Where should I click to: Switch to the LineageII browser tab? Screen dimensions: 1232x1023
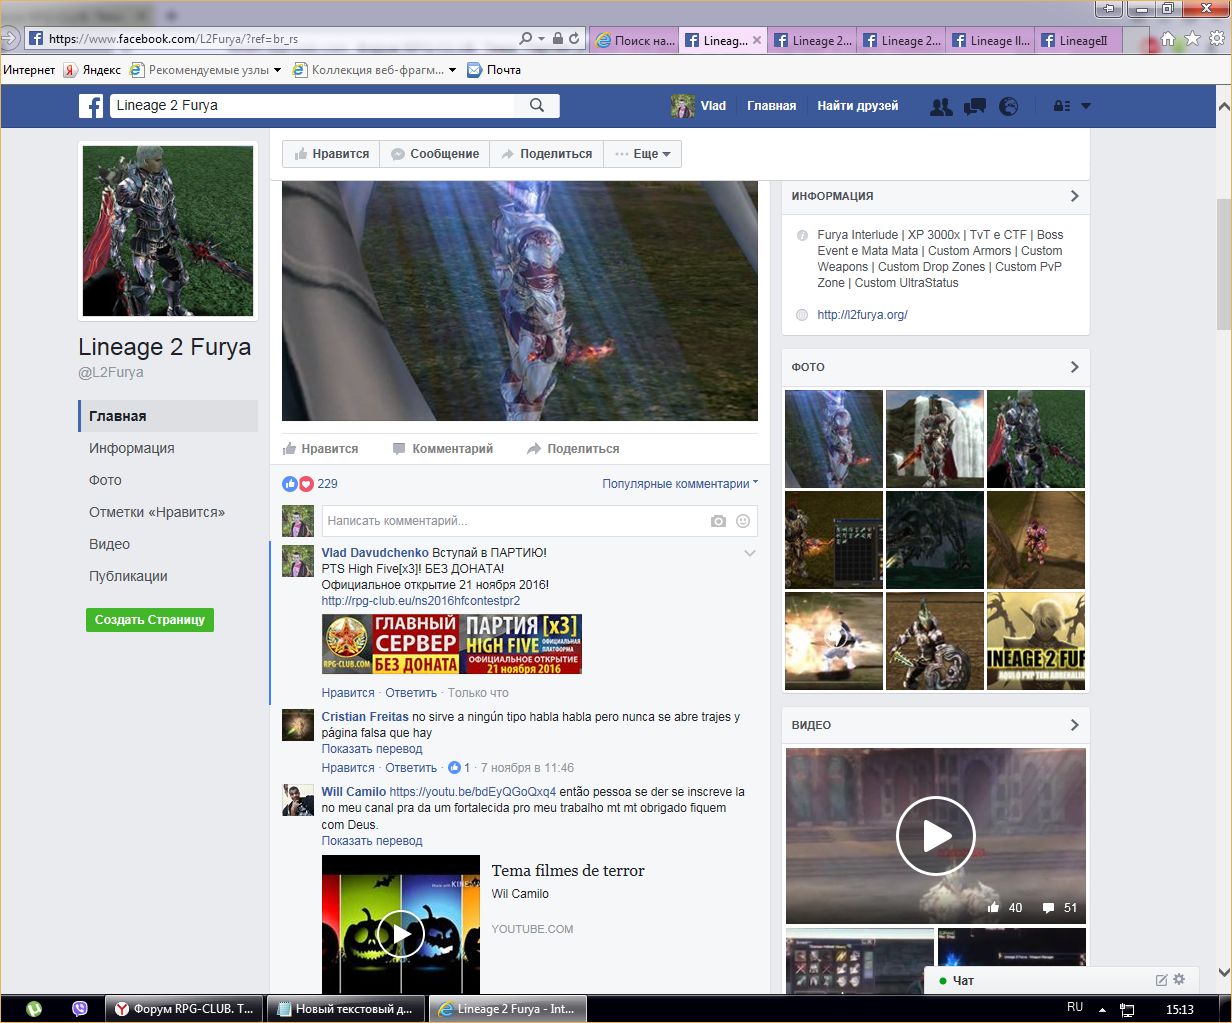coord(1079,40)
